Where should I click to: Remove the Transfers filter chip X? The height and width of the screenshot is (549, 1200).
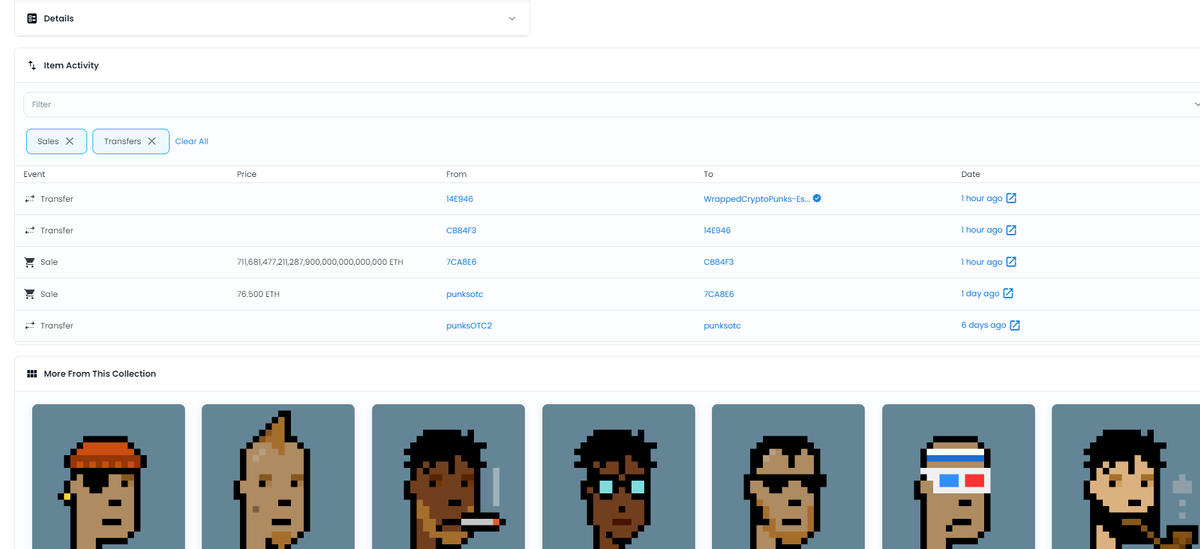pos(152,142)
